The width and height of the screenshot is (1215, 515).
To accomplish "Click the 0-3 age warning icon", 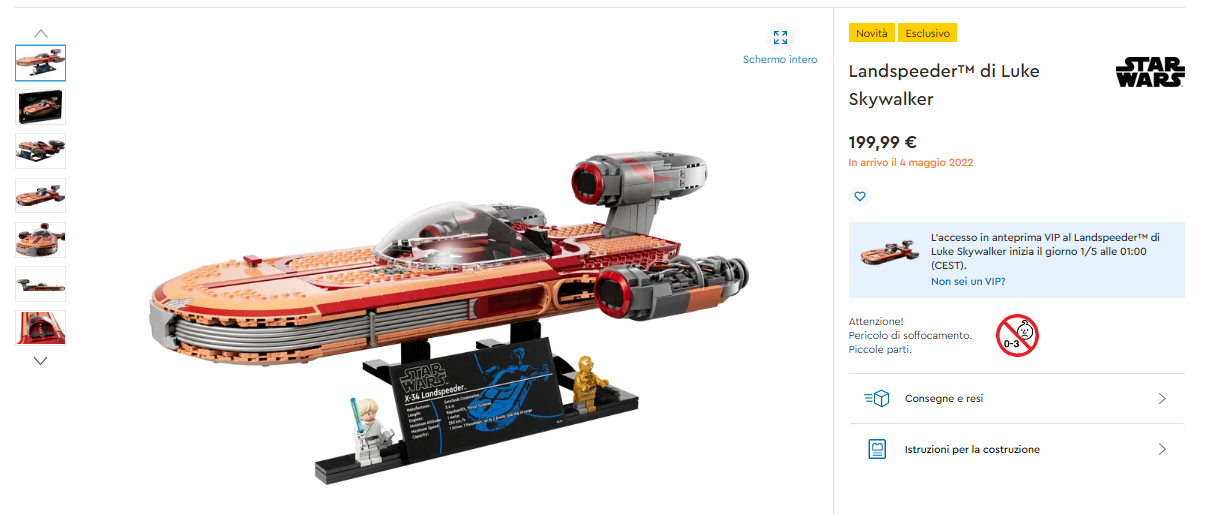I will (x=1017, y=335).
